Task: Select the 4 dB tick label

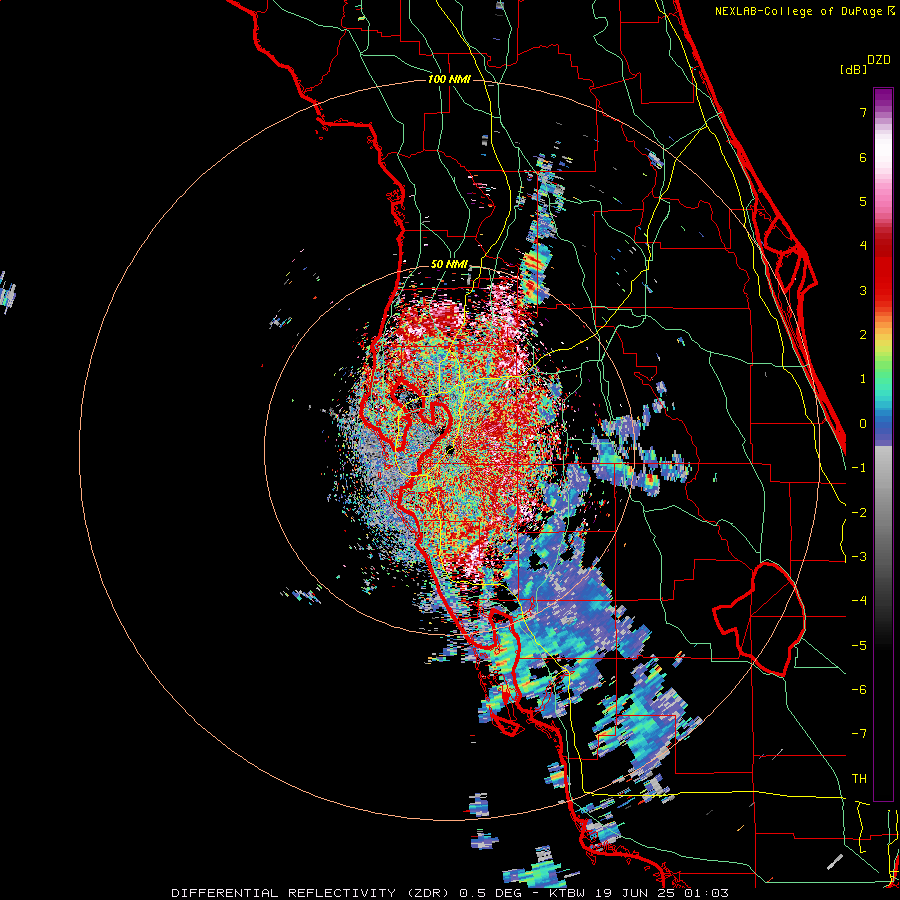Action: 863,246
